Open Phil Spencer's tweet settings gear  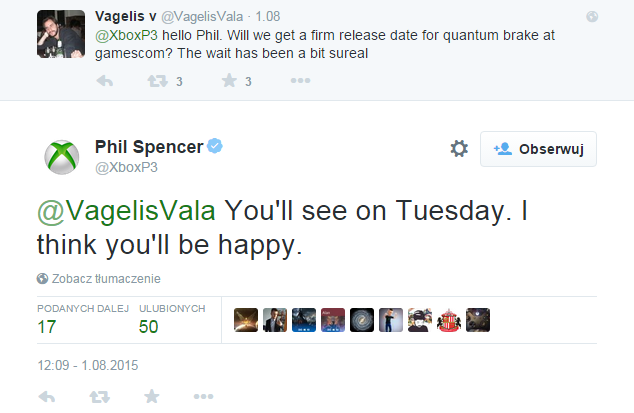(x=459, y=148)
